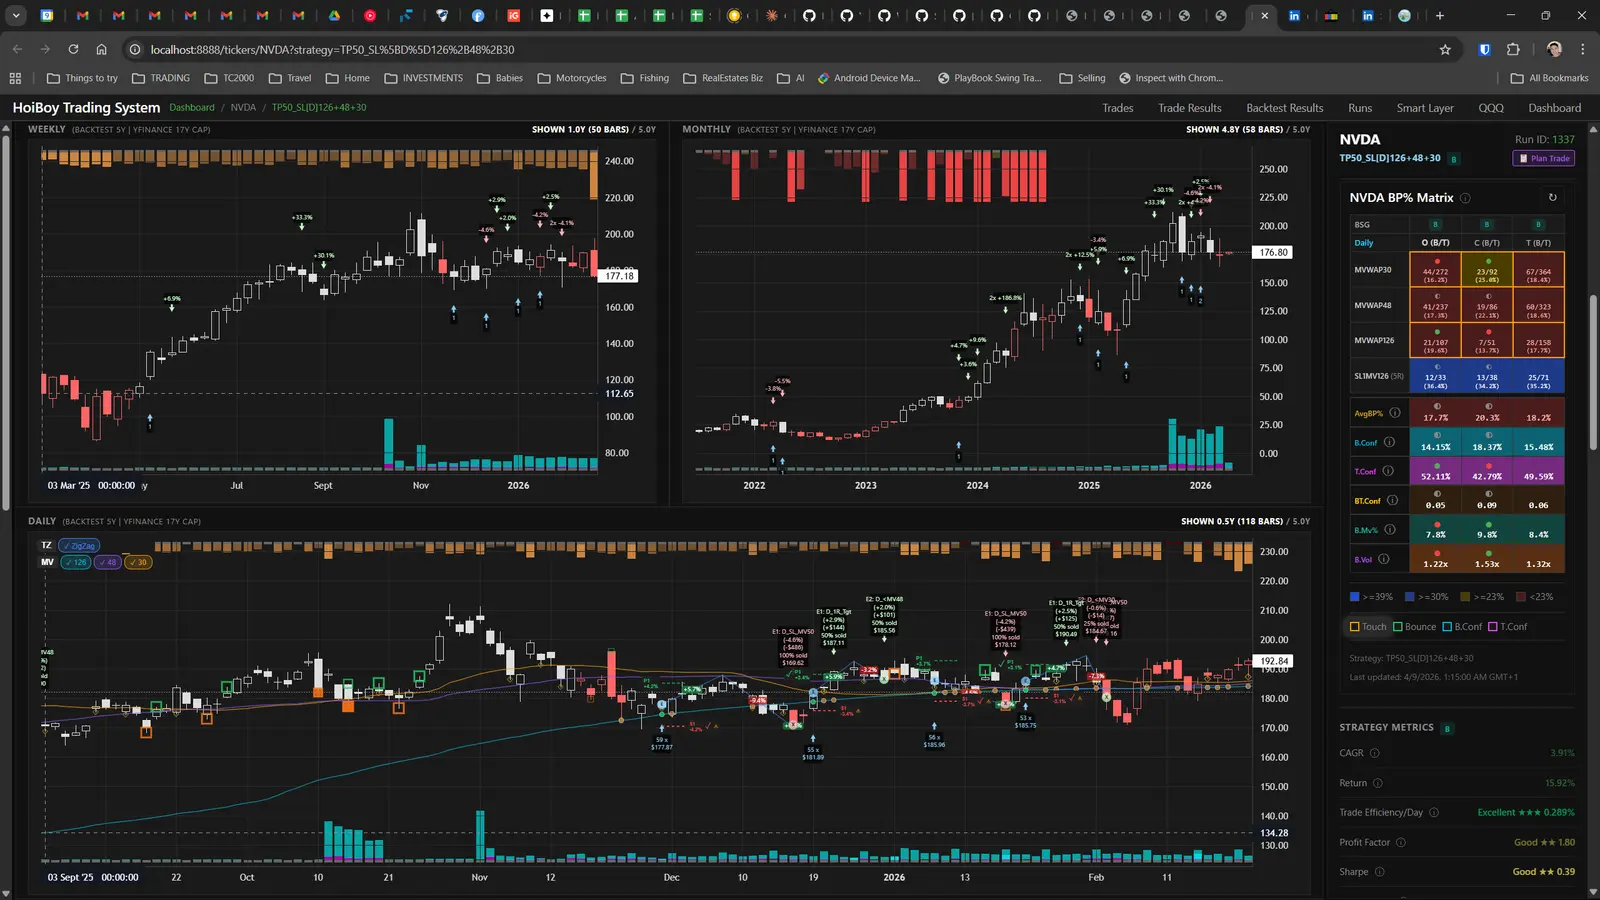Open the QQQ navigation tab
1600x900 pixels.
click(x=1491, y=108)
